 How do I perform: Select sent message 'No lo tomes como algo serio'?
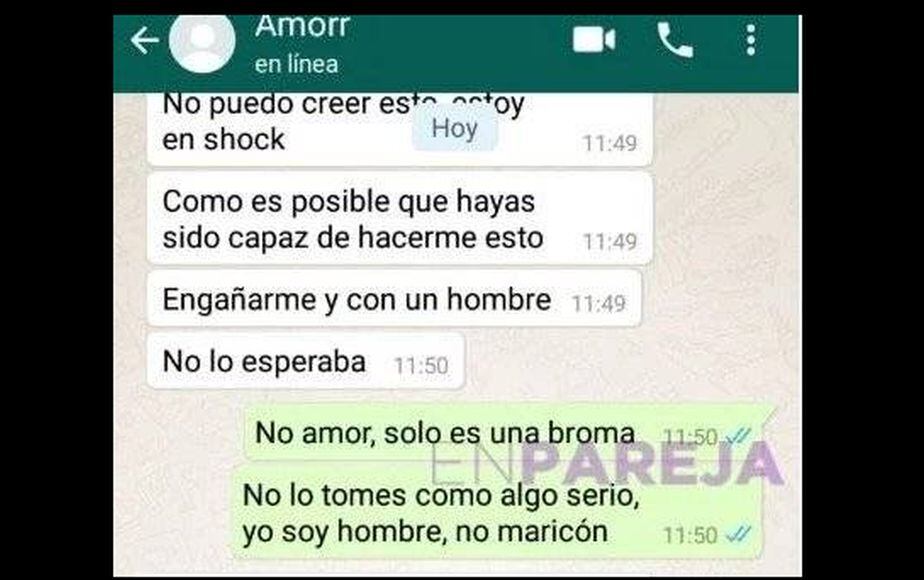497,513
